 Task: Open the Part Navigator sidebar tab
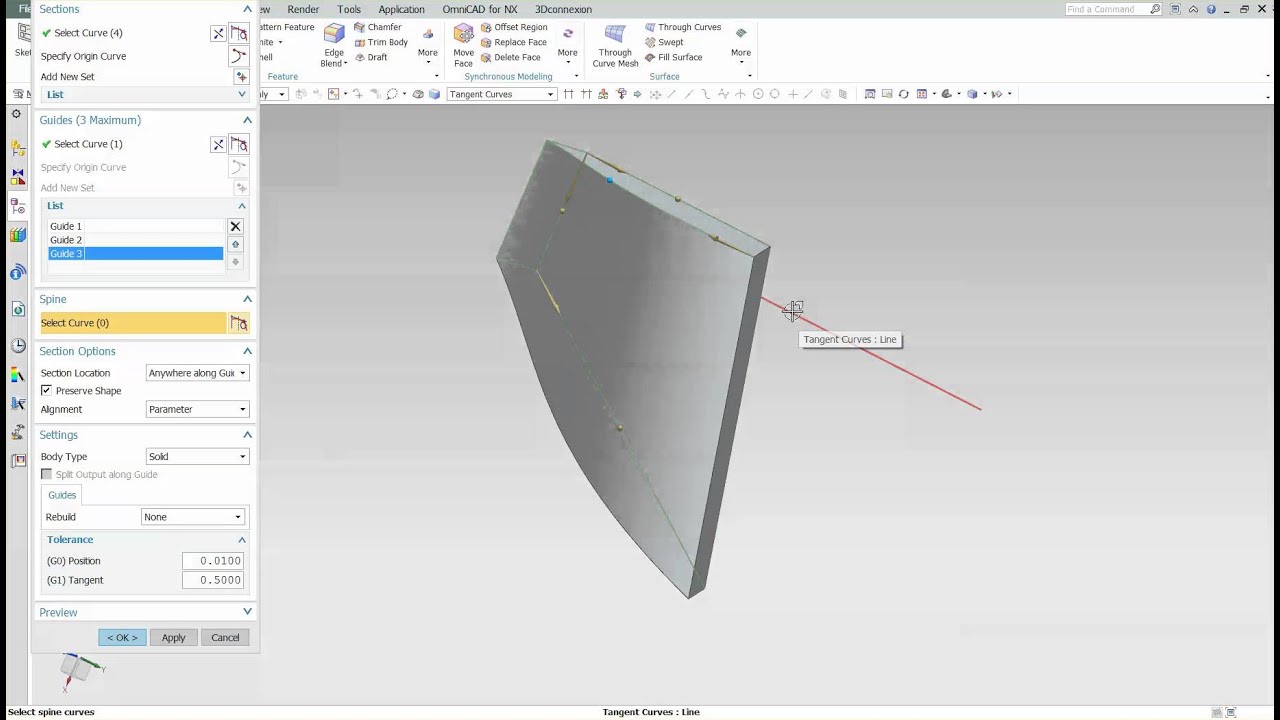click(x=18, y=208)
